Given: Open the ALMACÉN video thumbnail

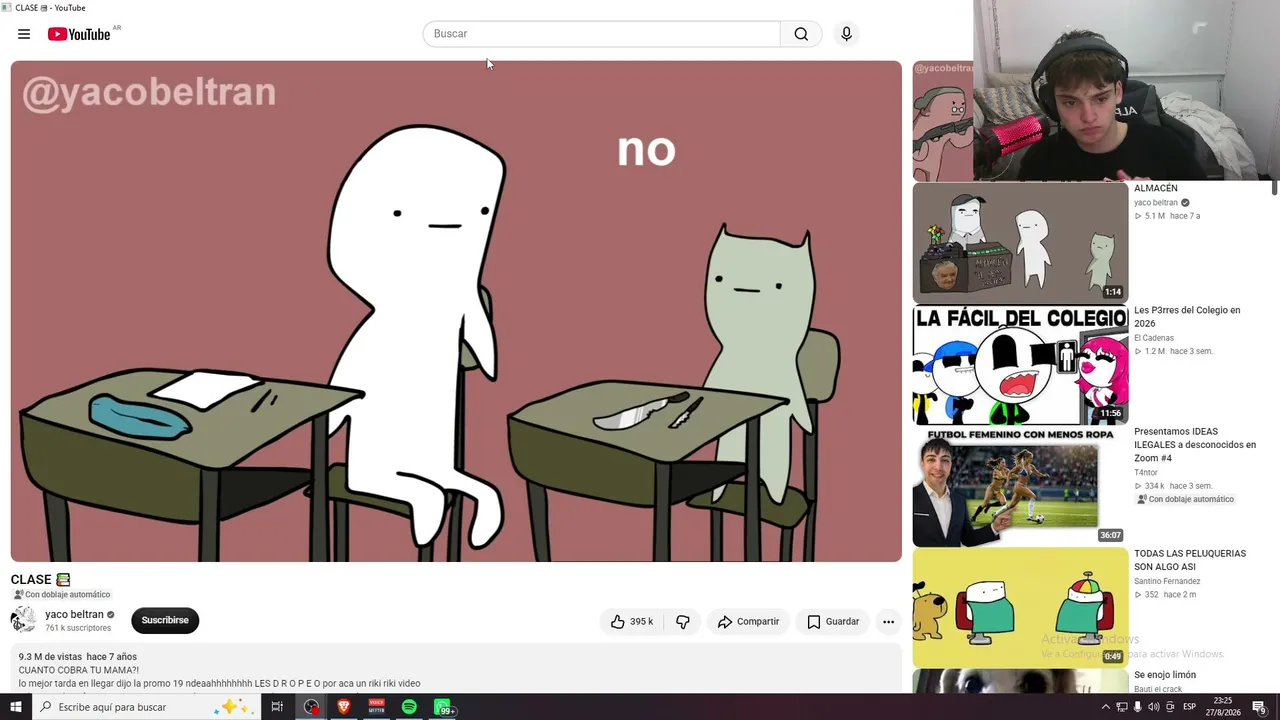Looking at the screenshot, I should tap(1020, 243).
